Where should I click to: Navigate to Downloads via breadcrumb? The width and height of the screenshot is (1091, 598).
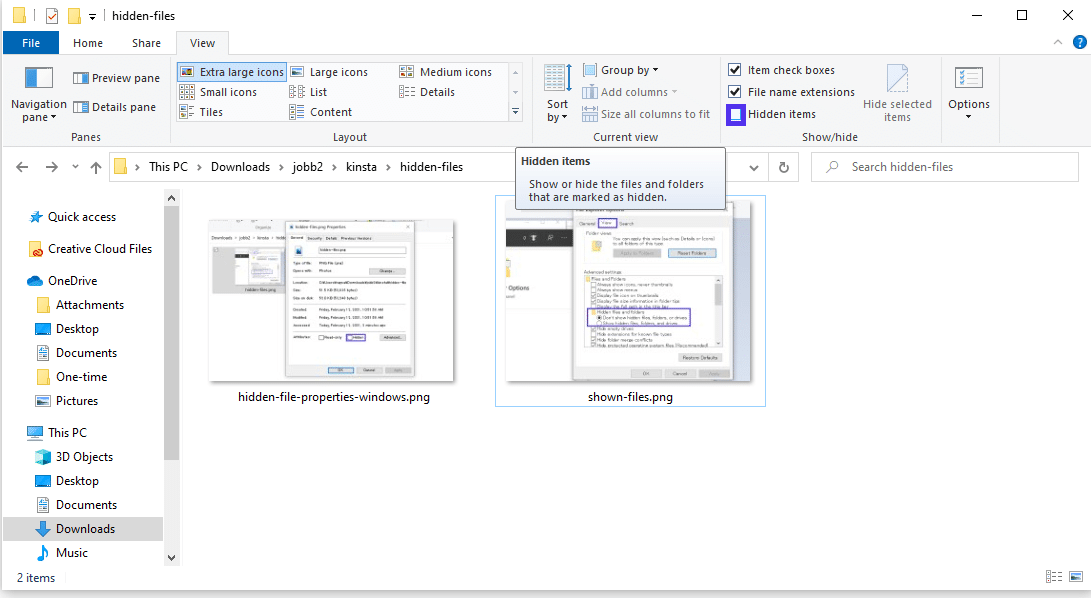(240, 166)
